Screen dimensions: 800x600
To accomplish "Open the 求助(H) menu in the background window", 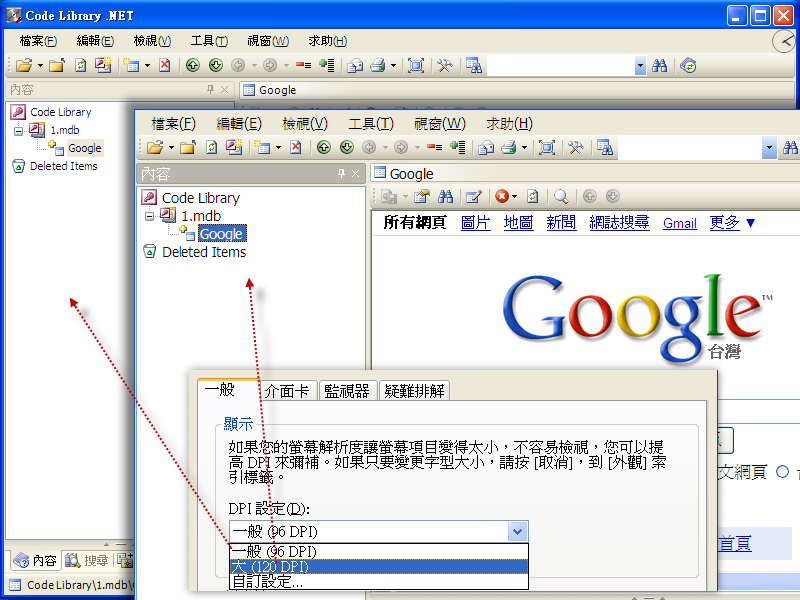I will click(x=328, y=40).
